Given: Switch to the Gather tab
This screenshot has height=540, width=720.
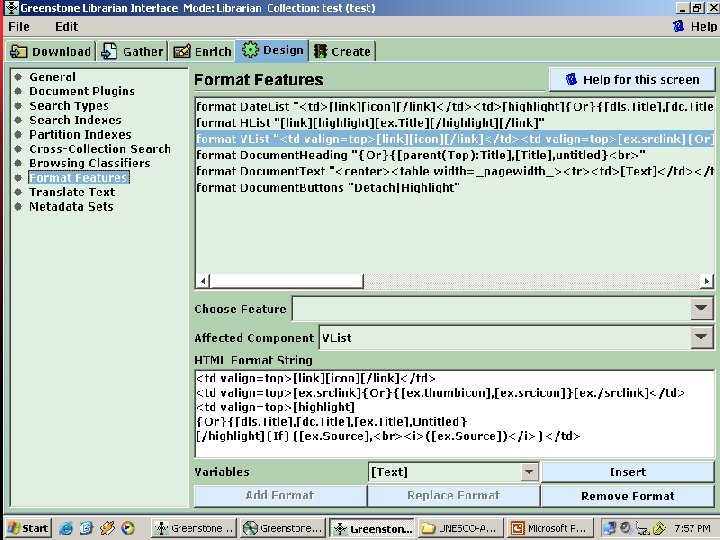Looking at the screenshot, I should 132,51.
